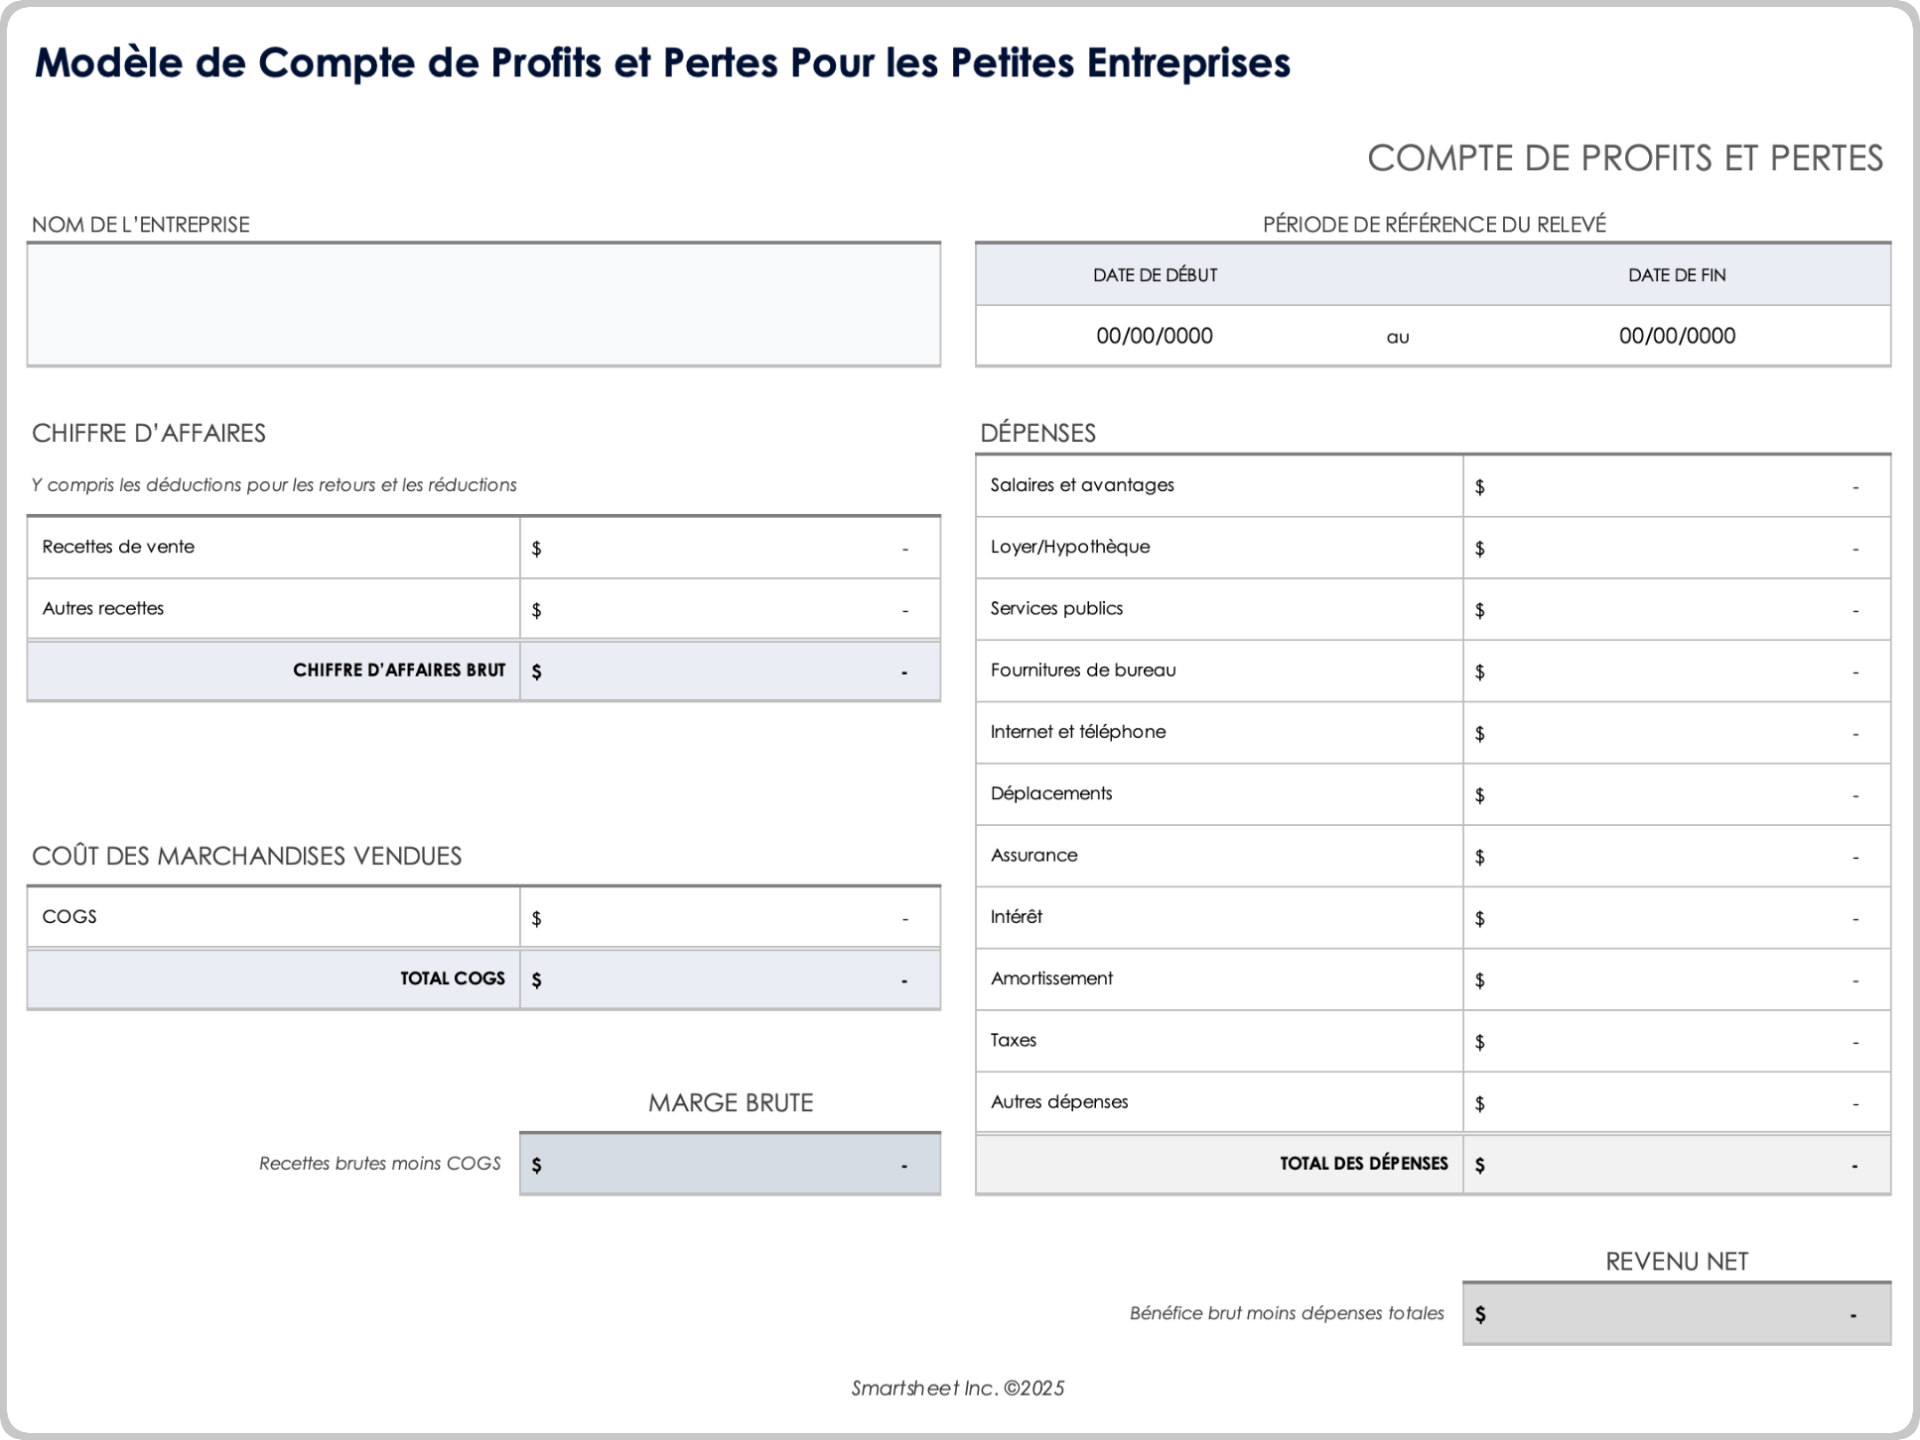The height and width of the screenshot is (1440, 1920).
Task: Click the MARGE BRUTE amount cell
Action: coord(729,1163)
